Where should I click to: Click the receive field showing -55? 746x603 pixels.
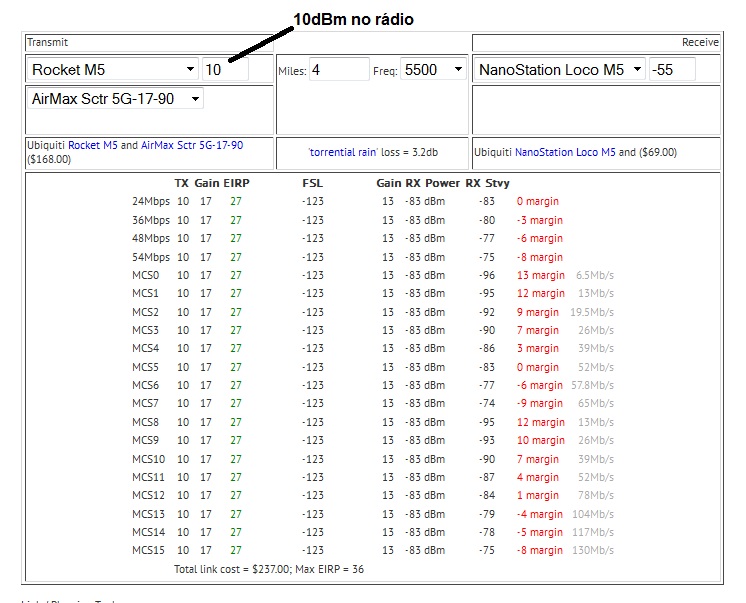[672, 69]
